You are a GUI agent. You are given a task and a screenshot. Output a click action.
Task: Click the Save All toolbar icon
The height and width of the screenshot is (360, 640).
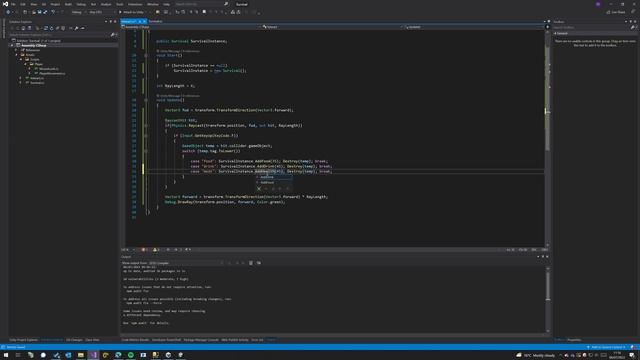click(45, 12)
